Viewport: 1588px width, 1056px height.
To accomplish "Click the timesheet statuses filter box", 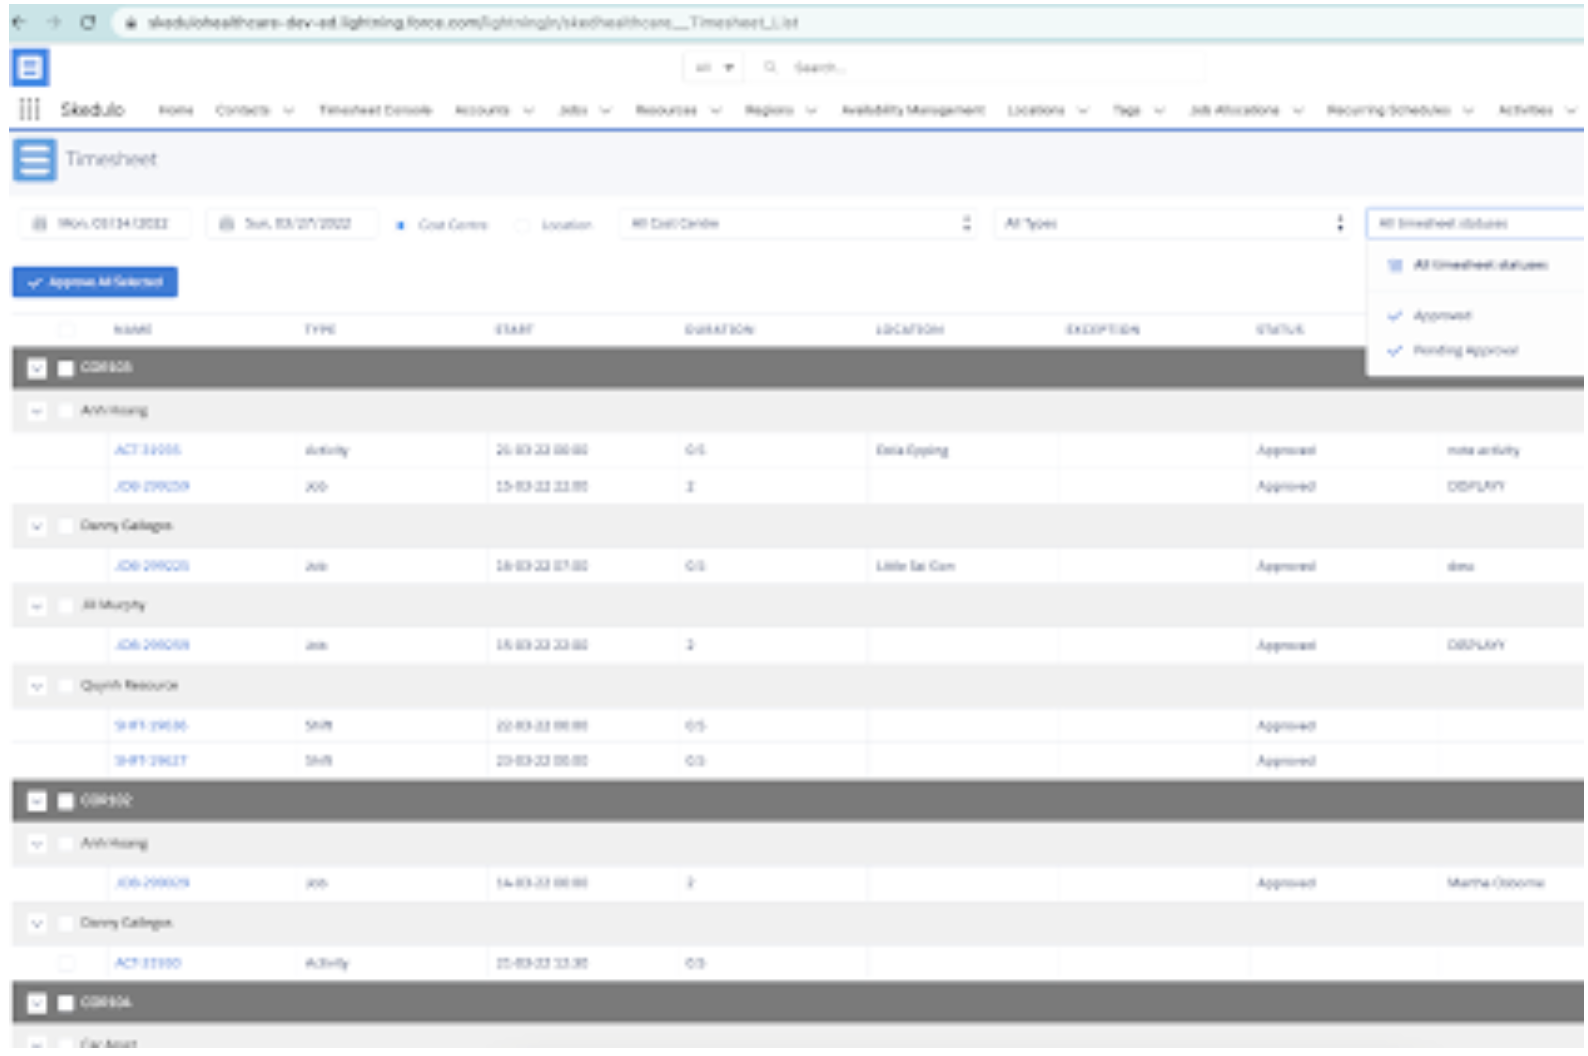I will click(1475, 224).
